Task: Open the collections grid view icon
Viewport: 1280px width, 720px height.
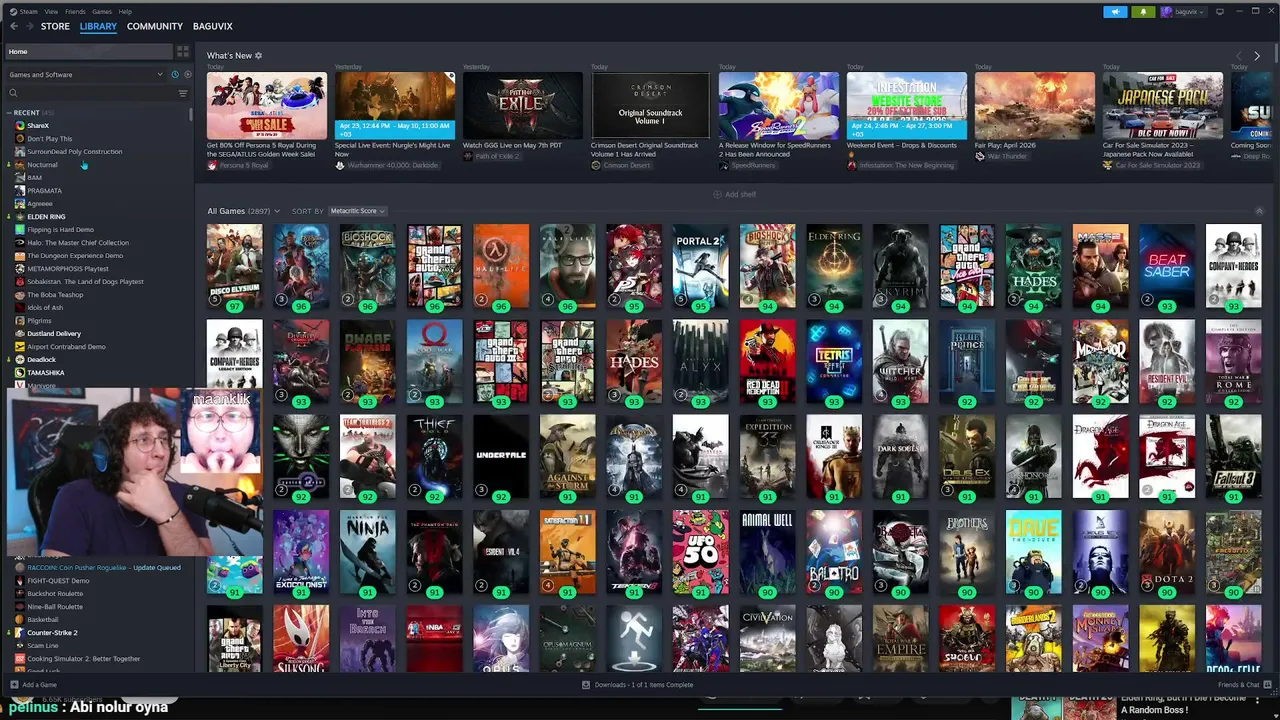Action: pyautogui.click(x=182, y=51)
